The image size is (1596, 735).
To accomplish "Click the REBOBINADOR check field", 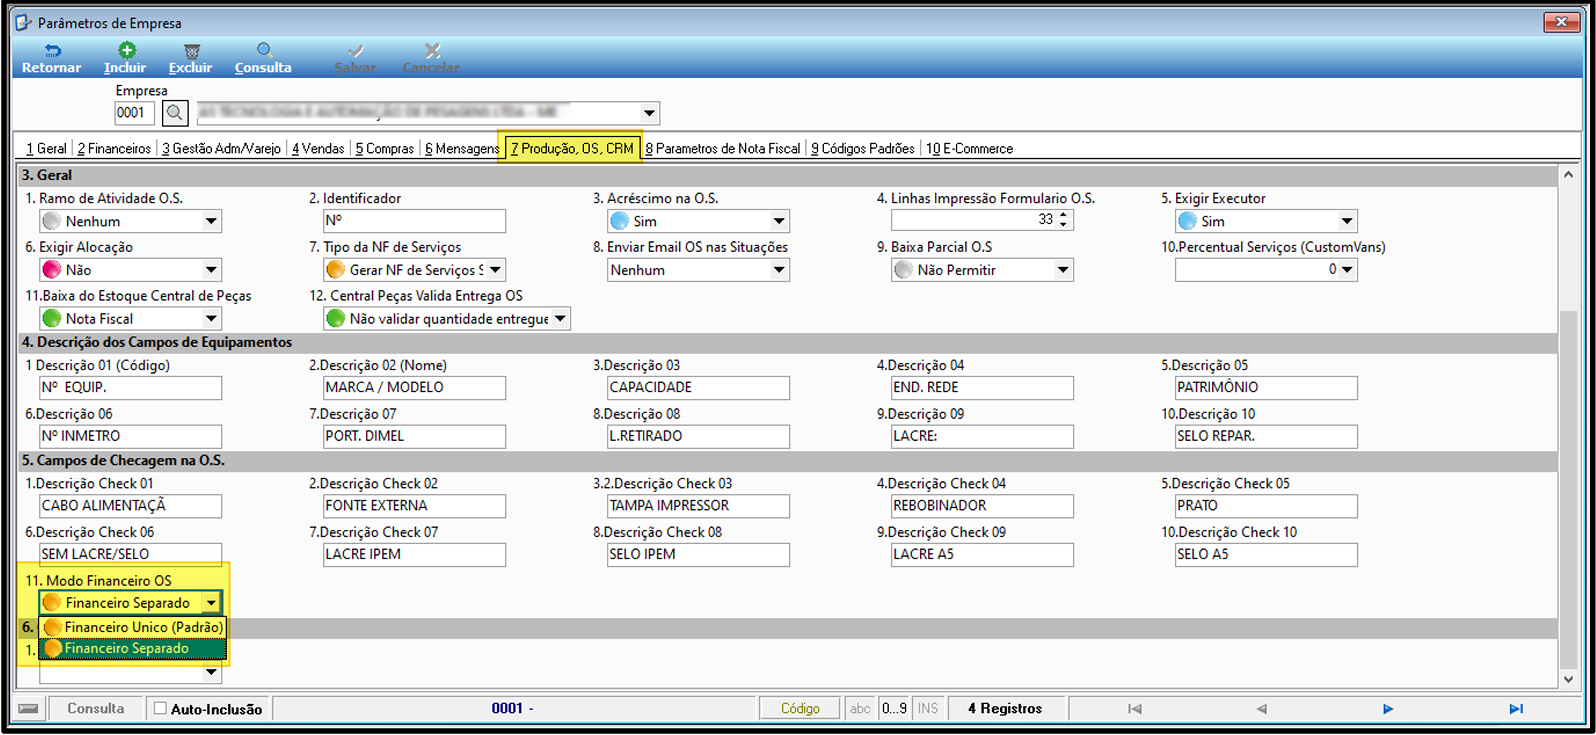I will click(982, 506).
